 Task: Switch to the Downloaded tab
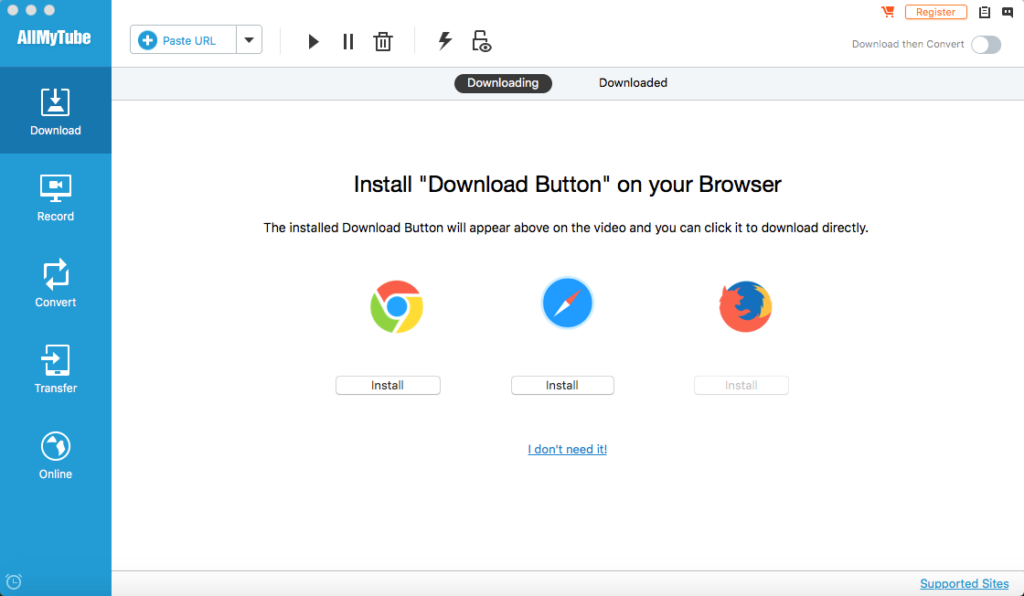coord(633,83)
